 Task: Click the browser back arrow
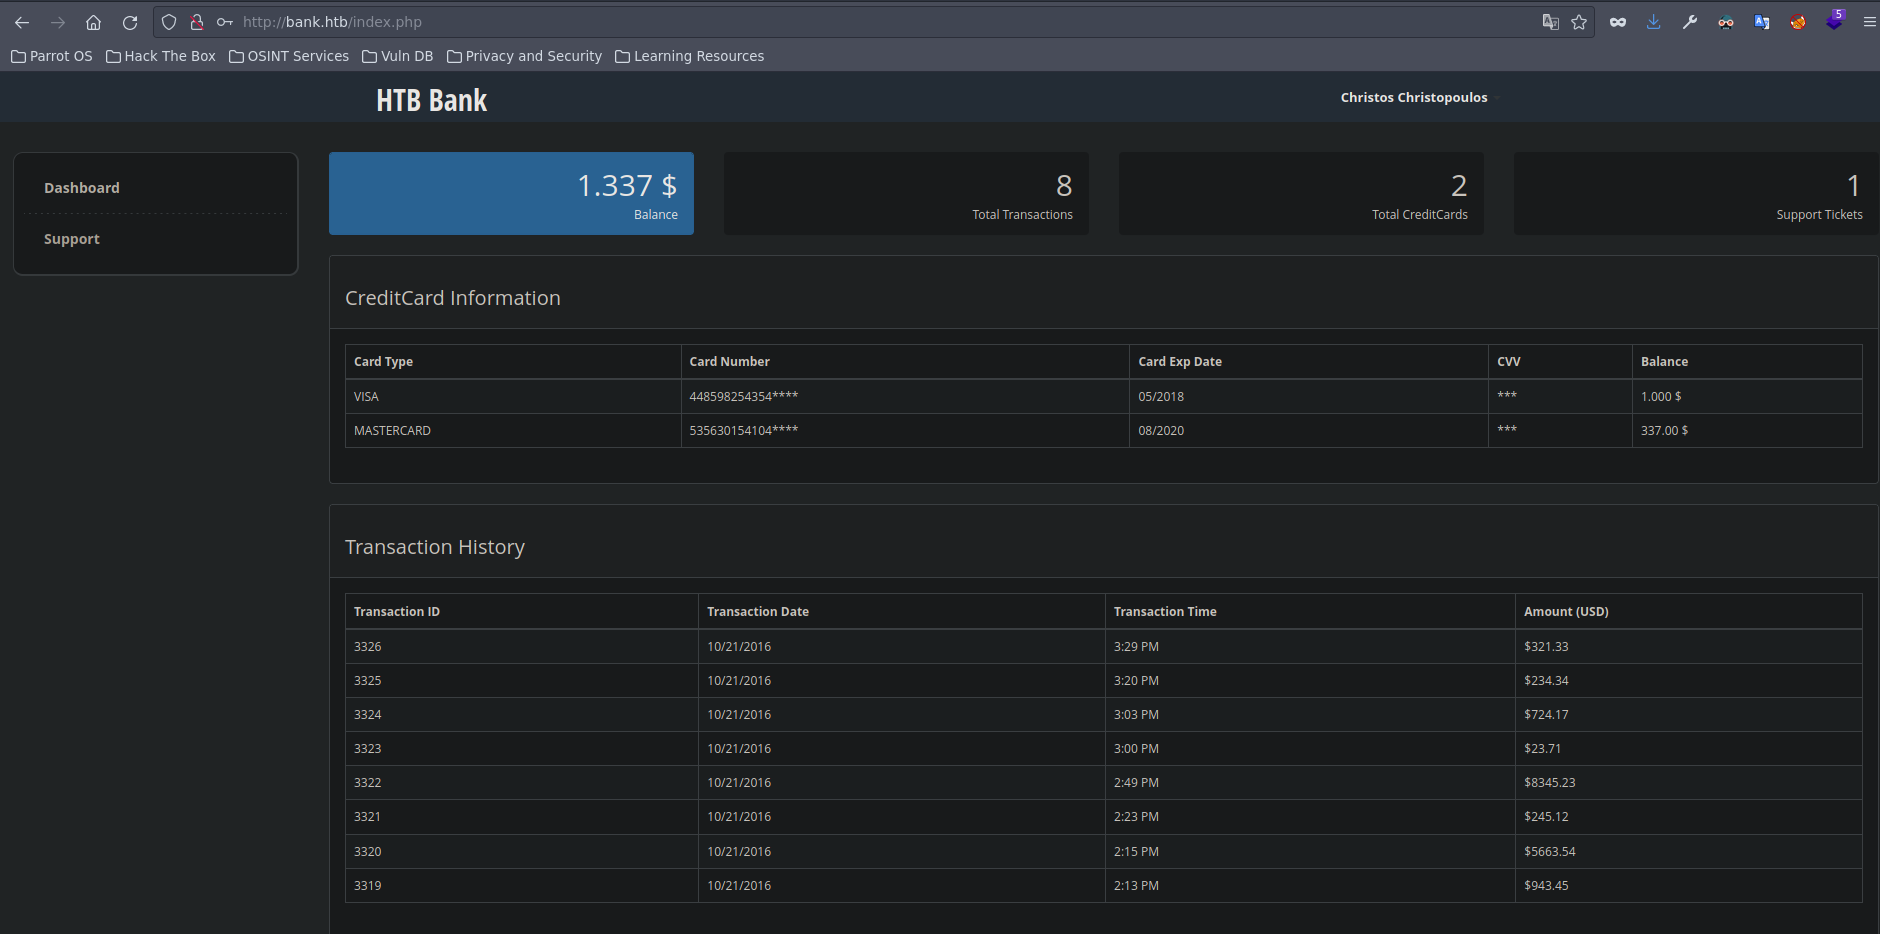click(x=22, y=22)
